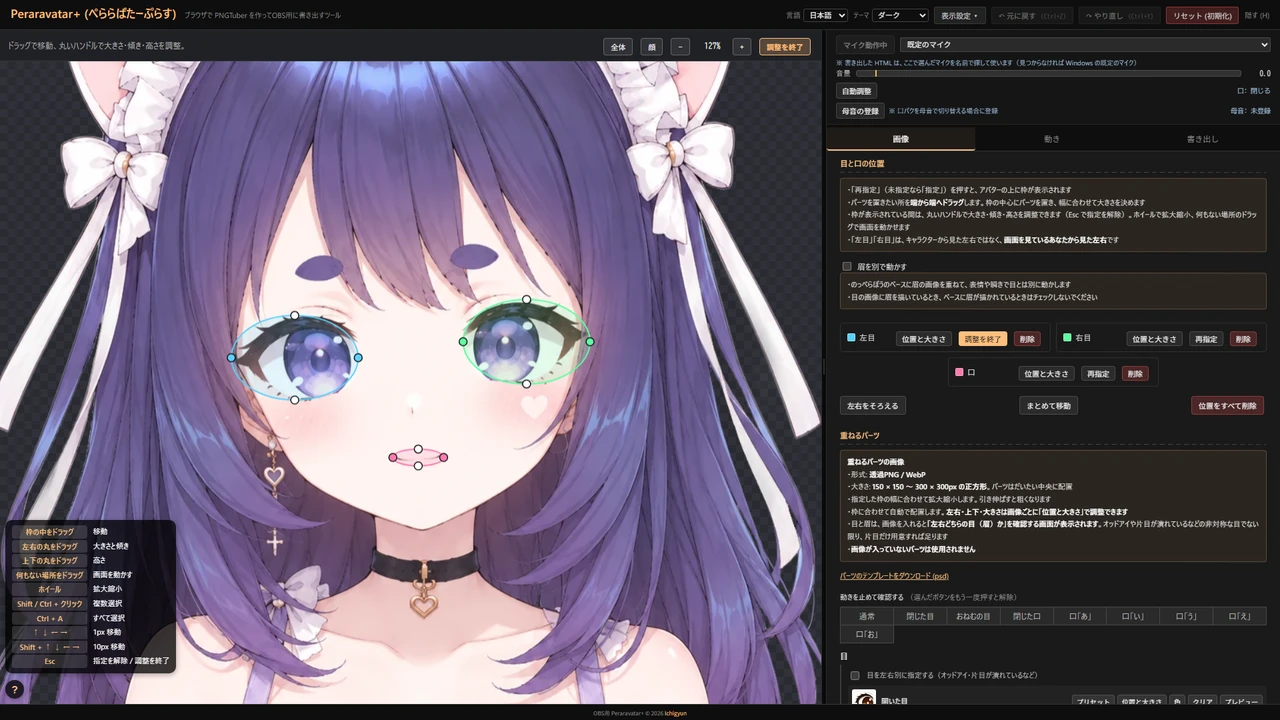Zoom in with the plus button
Viewport: 1280px width, 720px height.
tap(741, 46)
